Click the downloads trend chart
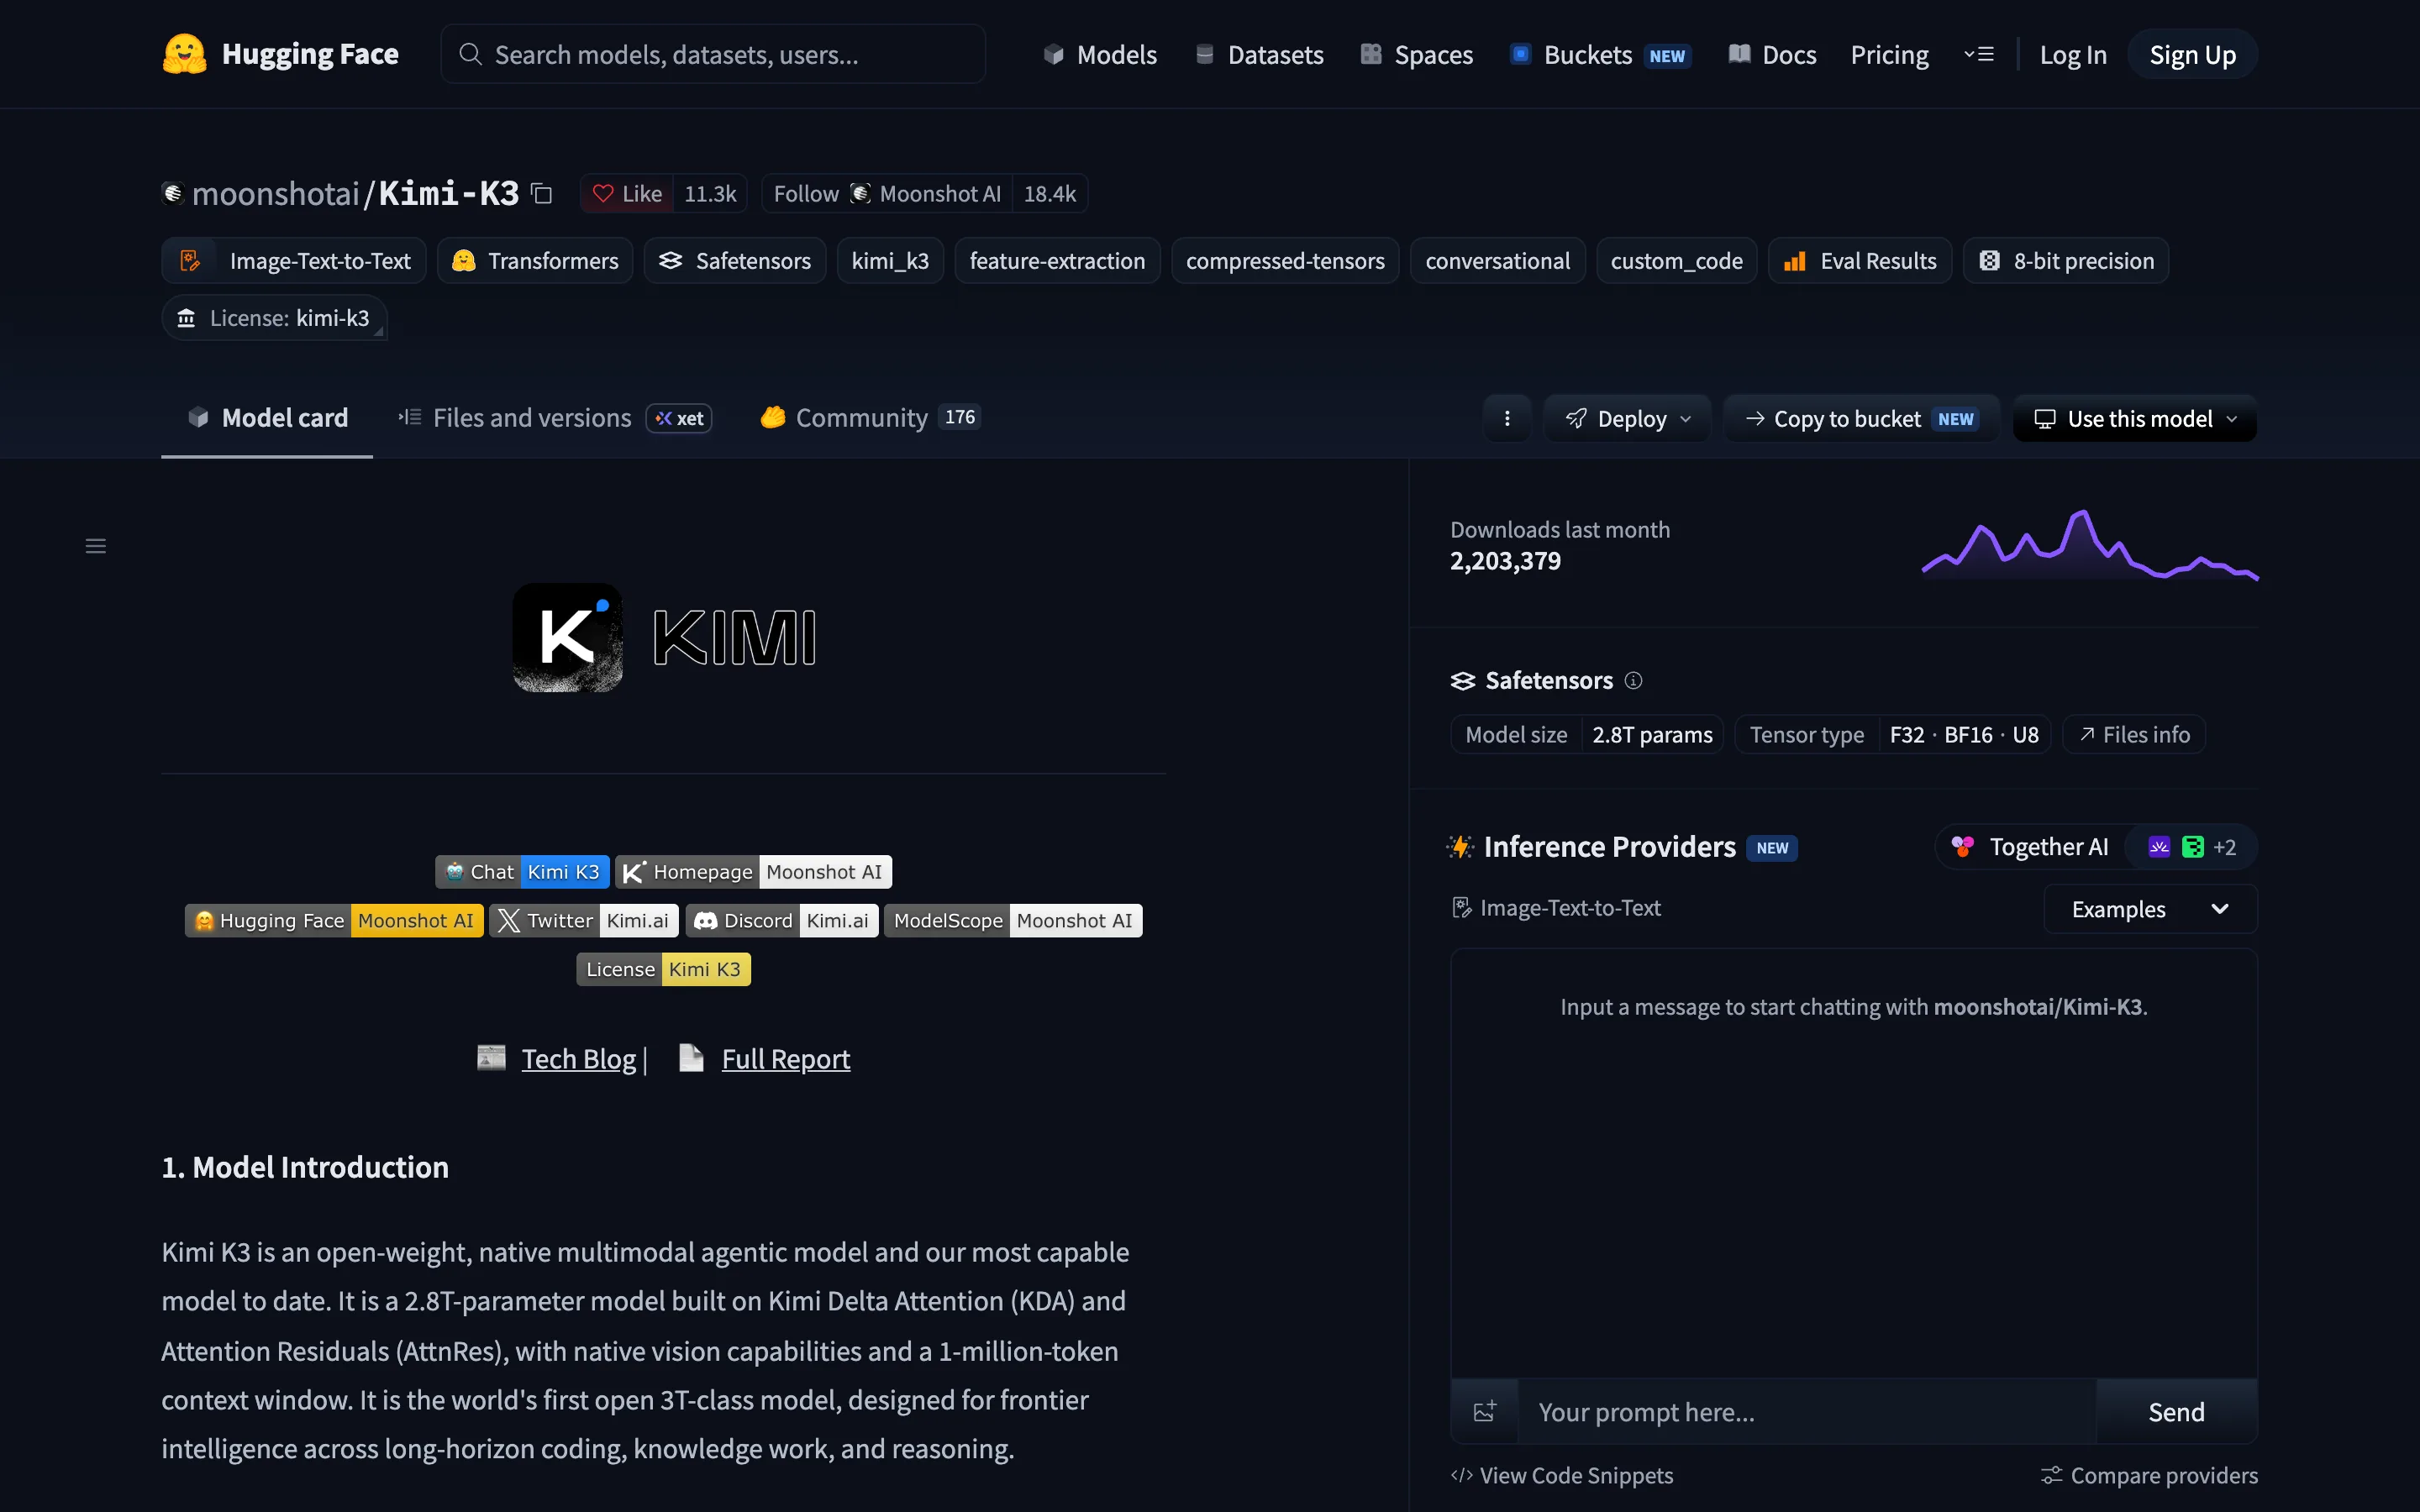2420x1512 pixels. [2090, 545]
